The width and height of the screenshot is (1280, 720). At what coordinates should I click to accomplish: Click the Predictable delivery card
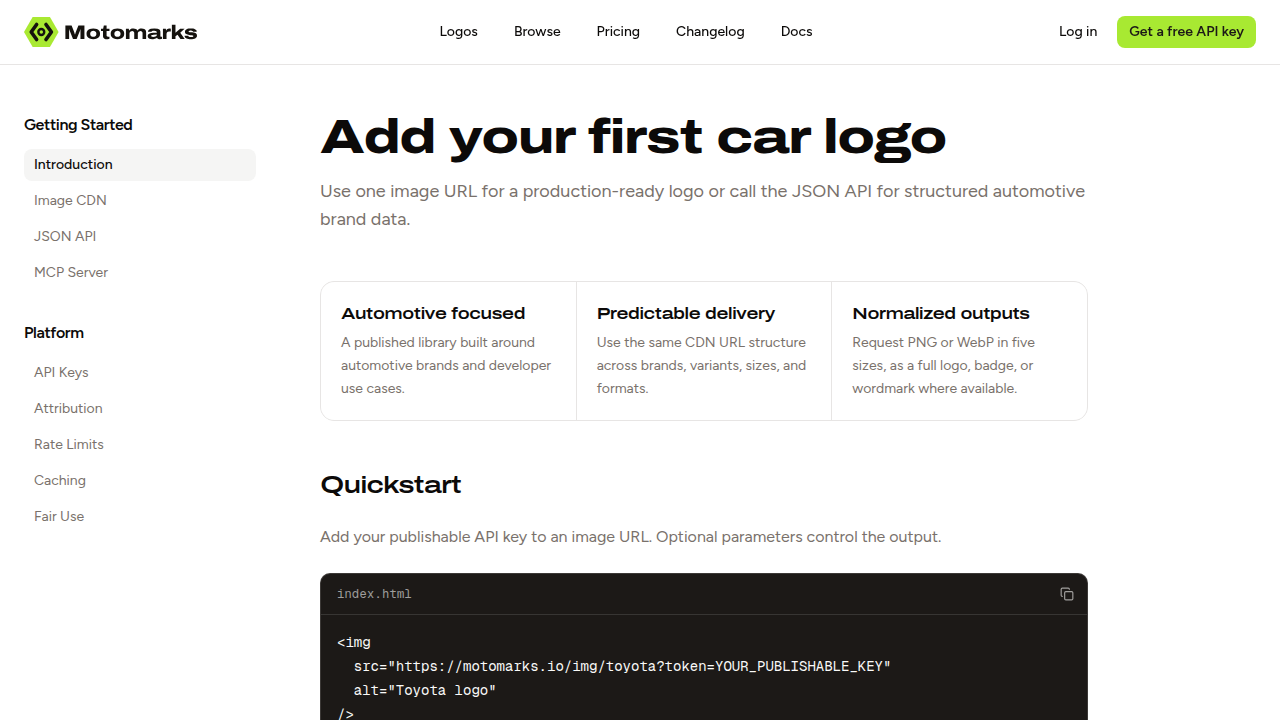click(x=704, y=351)
